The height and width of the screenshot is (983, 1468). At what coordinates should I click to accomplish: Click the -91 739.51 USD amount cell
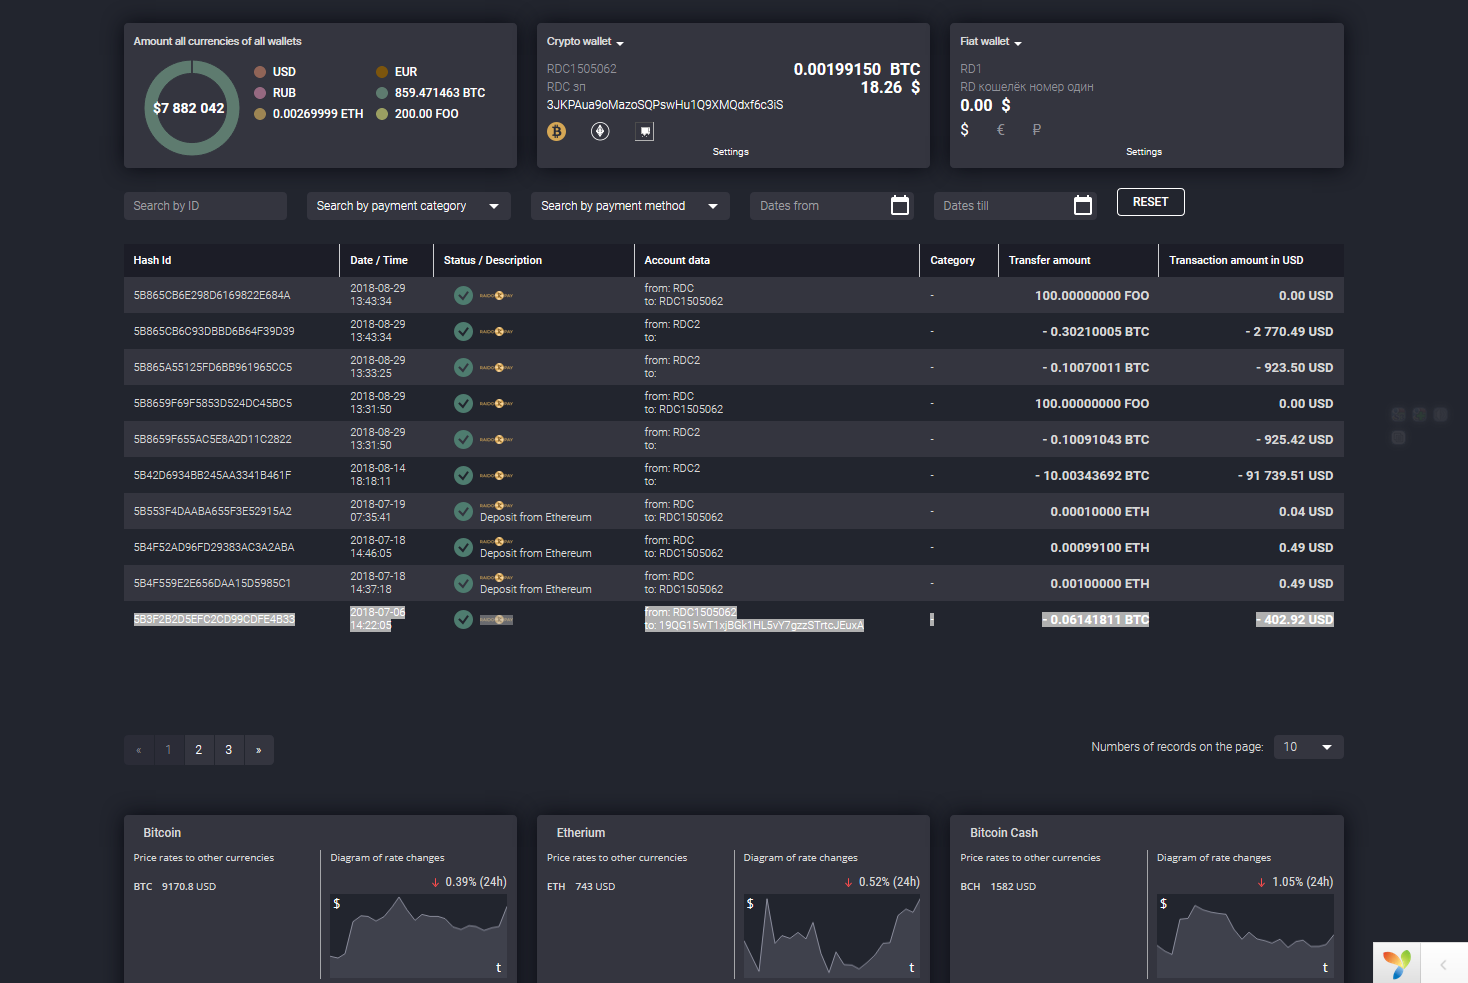pos(1286,475)
